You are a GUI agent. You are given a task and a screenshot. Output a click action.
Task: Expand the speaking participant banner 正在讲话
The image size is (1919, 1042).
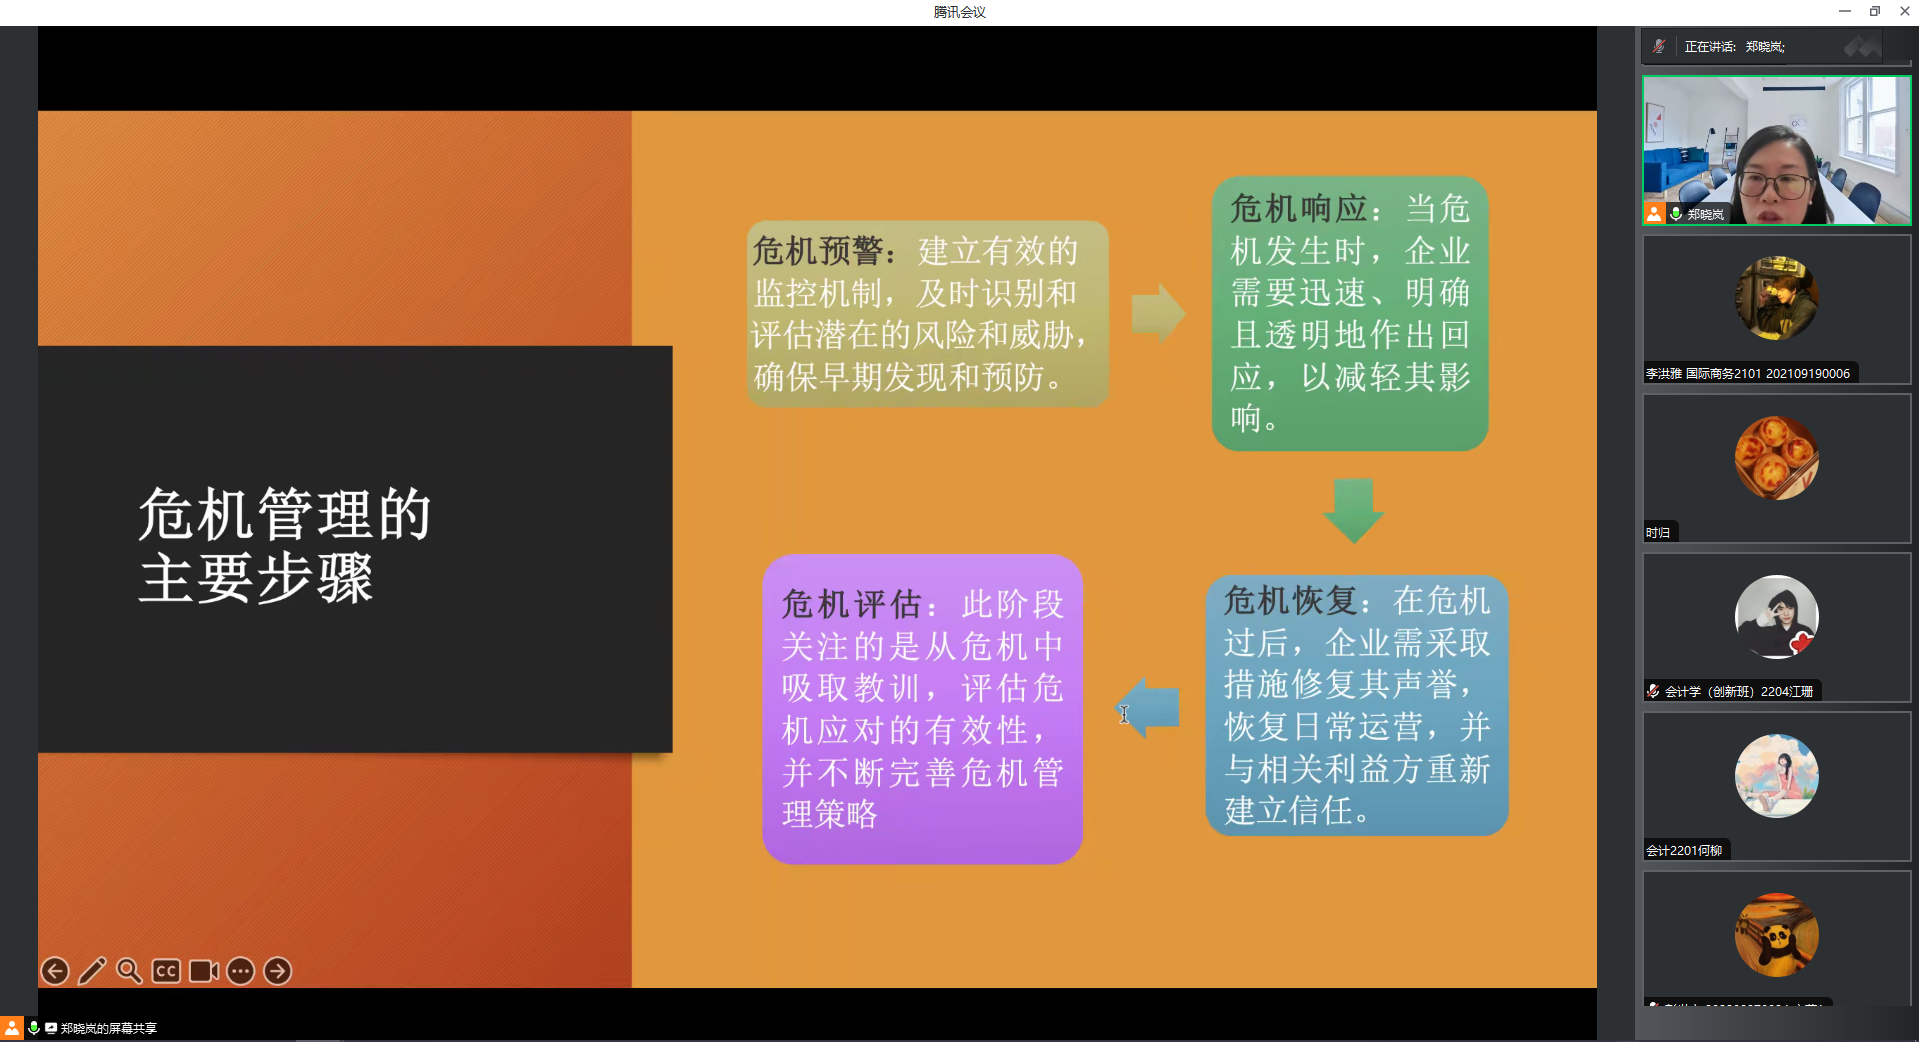coord(1735,45)
